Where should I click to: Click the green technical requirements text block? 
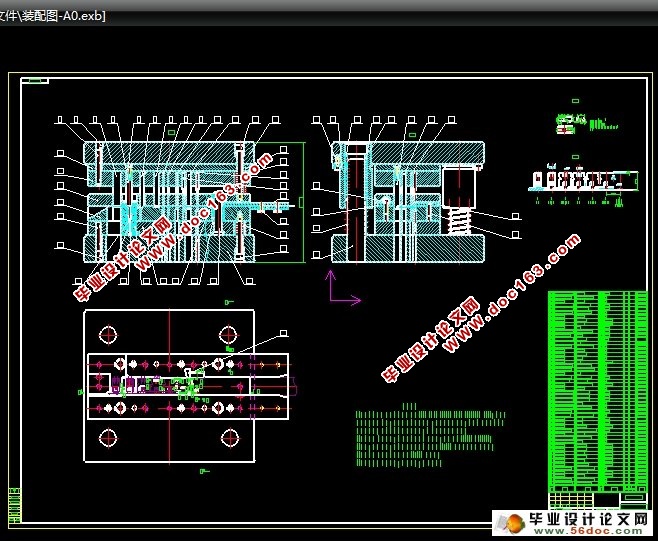[x=430, y=435]
